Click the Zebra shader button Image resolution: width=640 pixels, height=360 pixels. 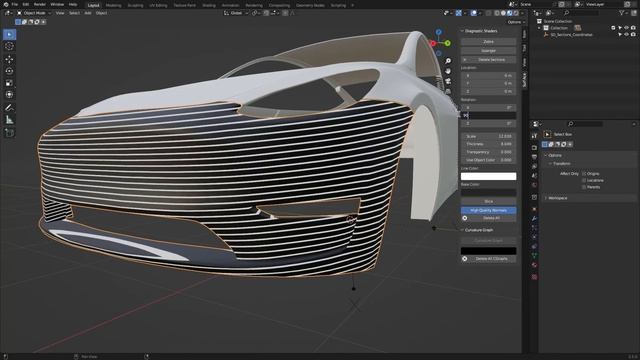[489, 42]
